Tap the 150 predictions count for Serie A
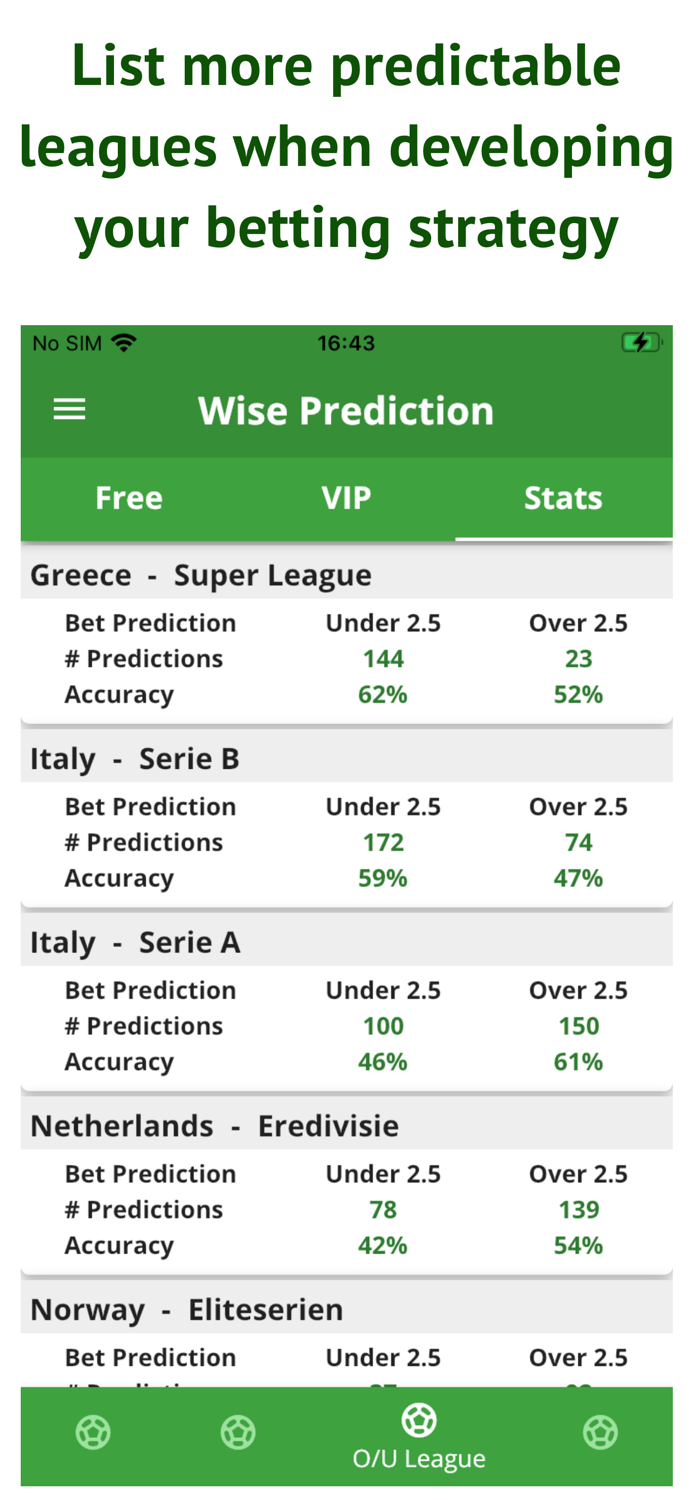 point(579,1024)
